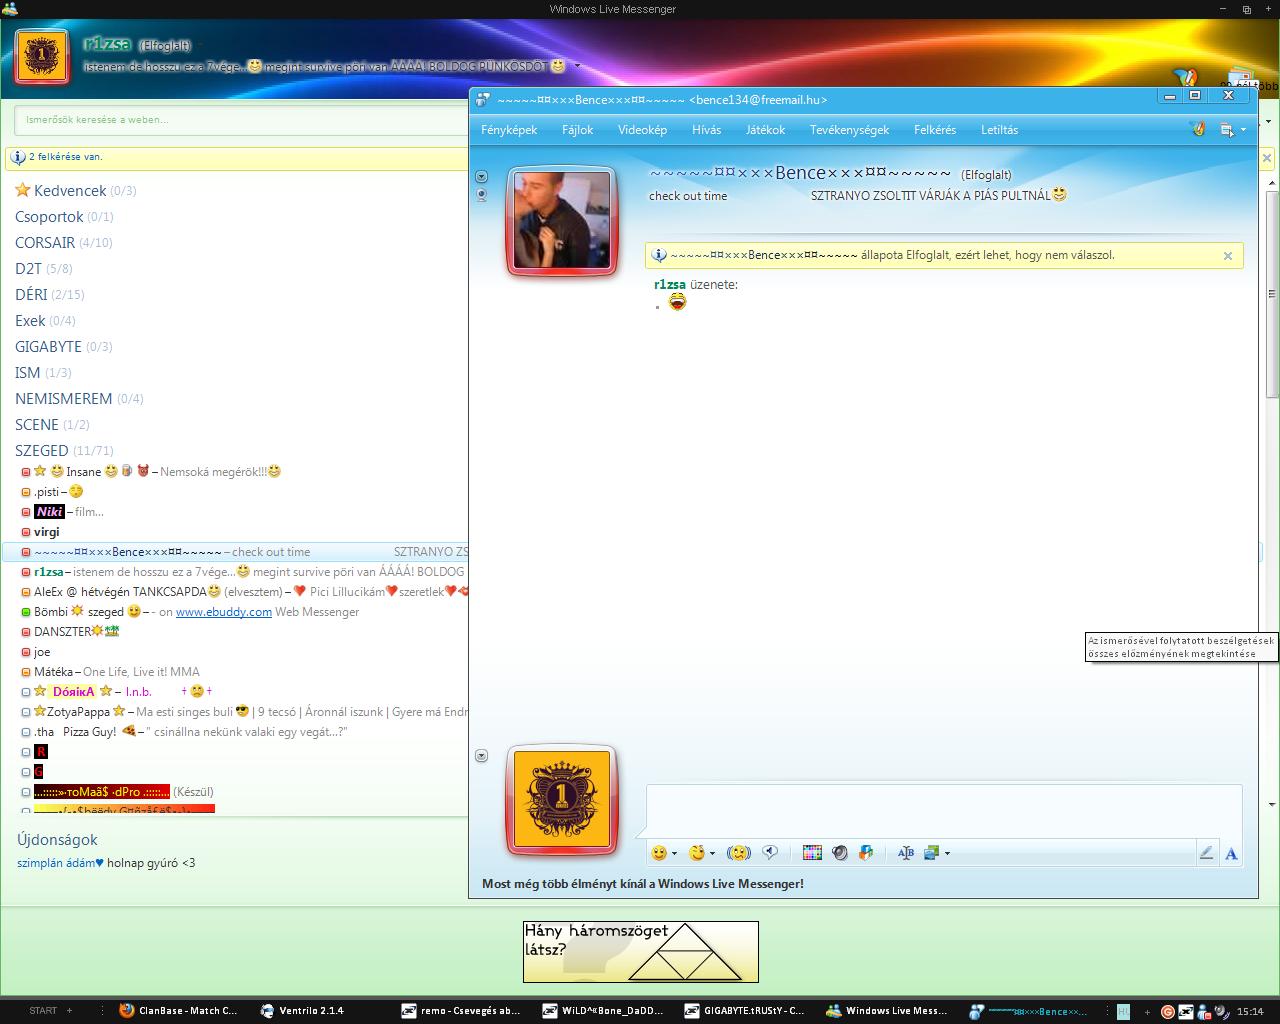Open the dropdown arrow above own display picture
Screen dimensions: 1280x1024
coord(481,755)
